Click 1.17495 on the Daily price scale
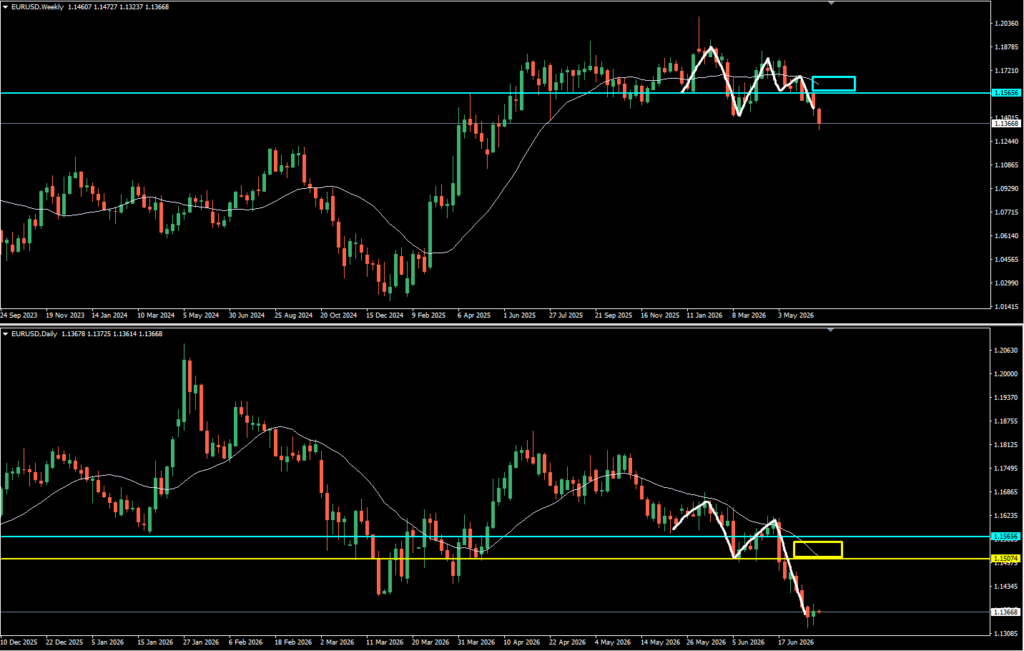The height and width of the screenshot is (651, 1024). coord(1006,469)
